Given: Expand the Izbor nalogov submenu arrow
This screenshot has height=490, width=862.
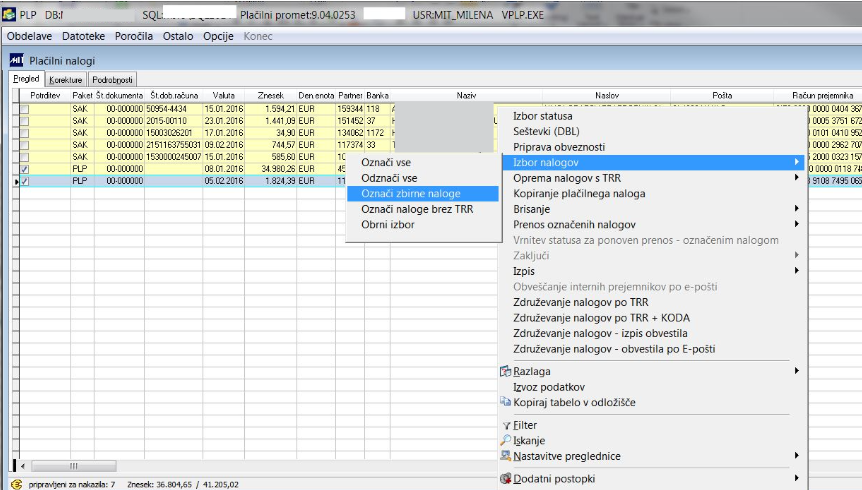Looking at the screenshot, I should (796, 162).
